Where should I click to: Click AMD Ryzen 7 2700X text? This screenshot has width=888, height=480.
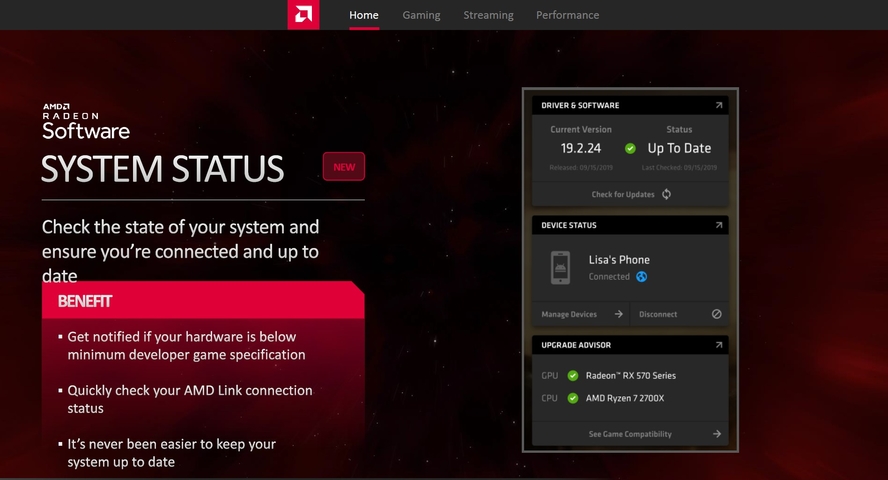pyautogui.click(x=625, y=398)
